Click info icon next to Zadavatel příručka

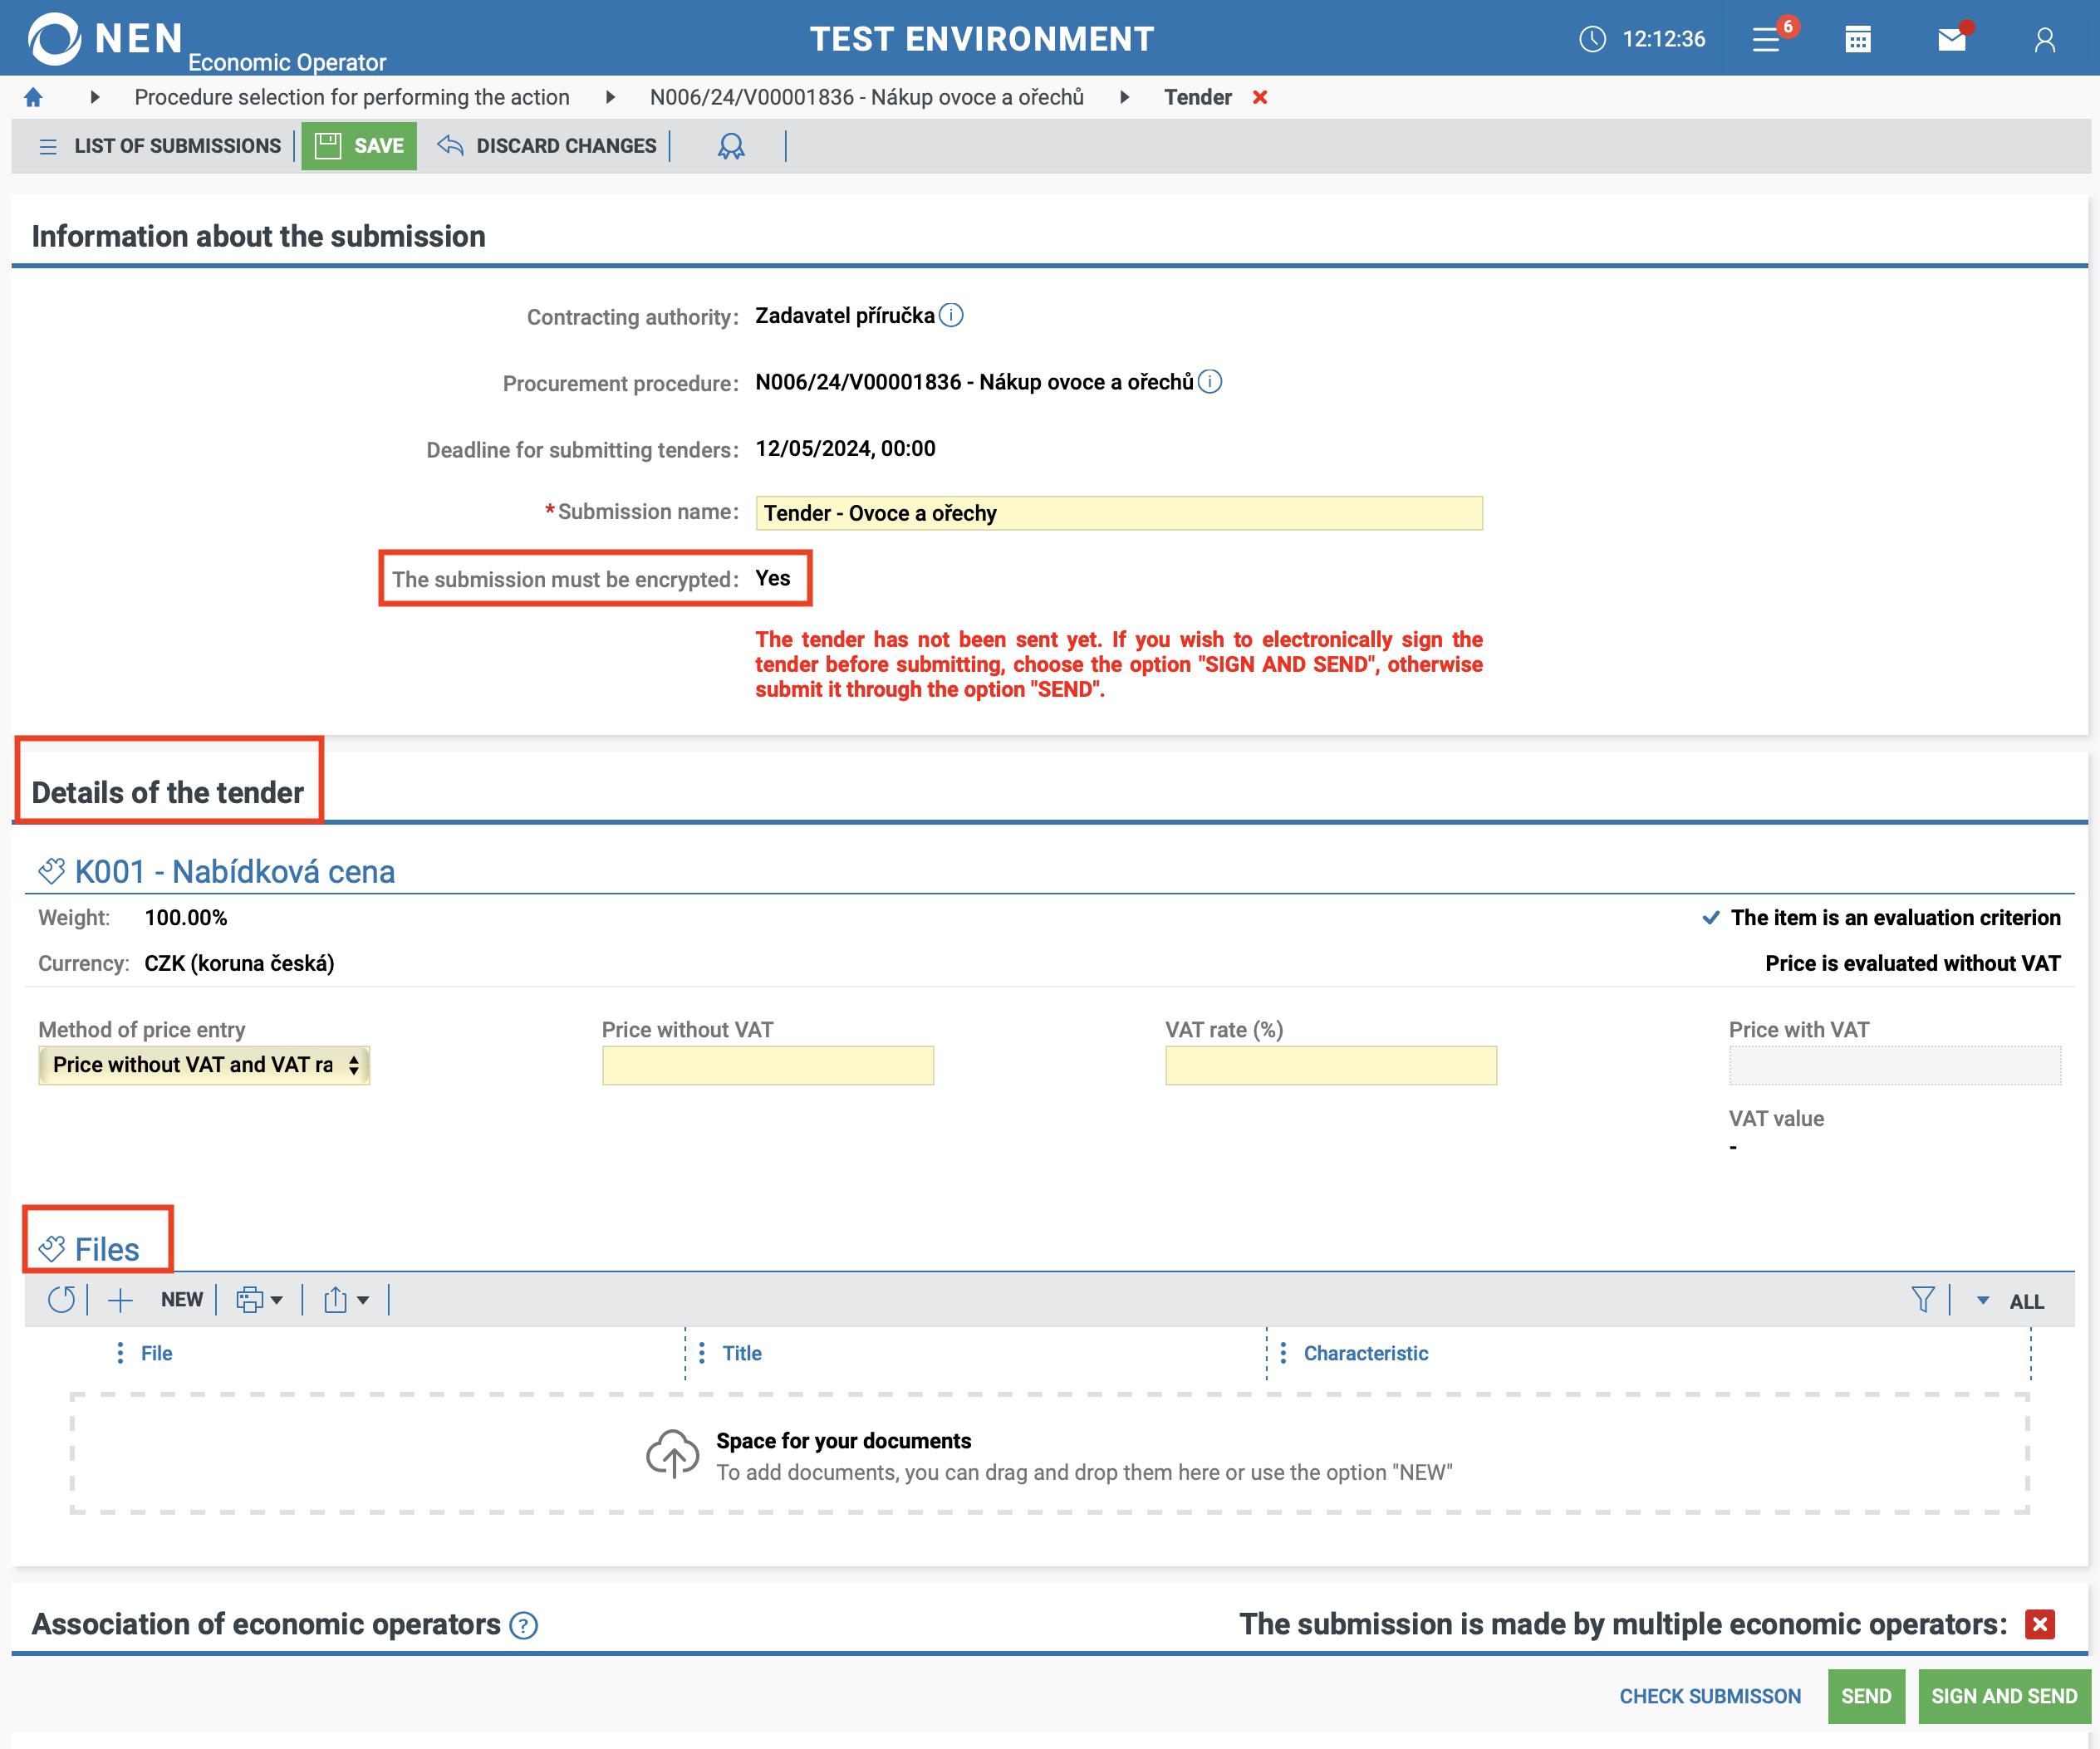point(952,315)
